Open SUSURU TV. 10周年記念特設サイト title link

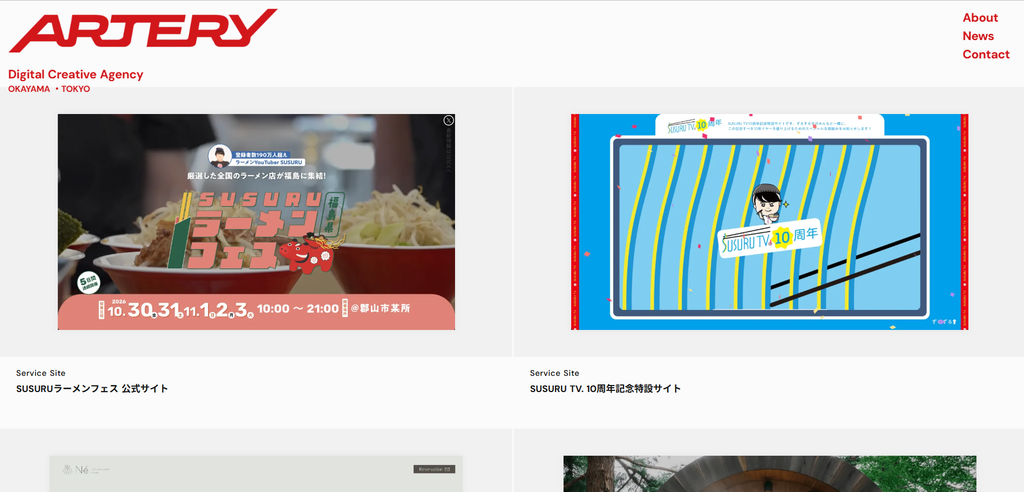[605, 389]
